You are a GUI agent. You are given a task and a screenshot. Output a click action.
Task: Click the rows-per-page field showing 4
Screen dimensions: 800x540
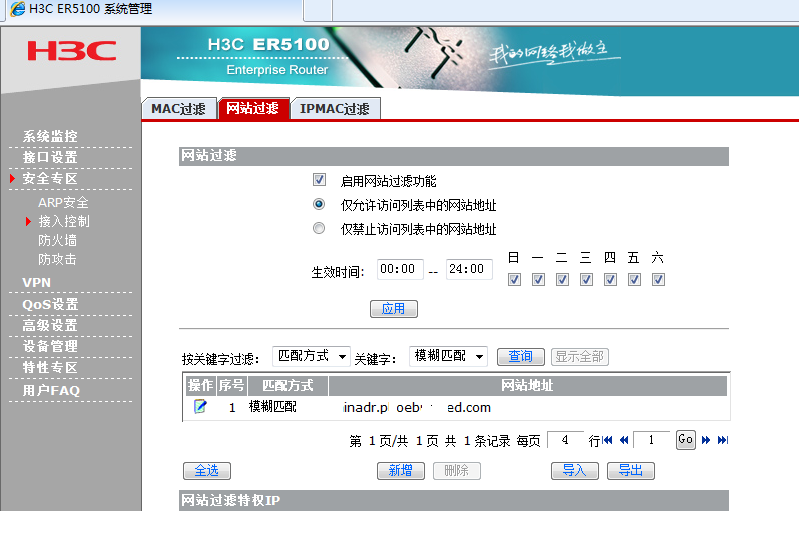point(565,440)
